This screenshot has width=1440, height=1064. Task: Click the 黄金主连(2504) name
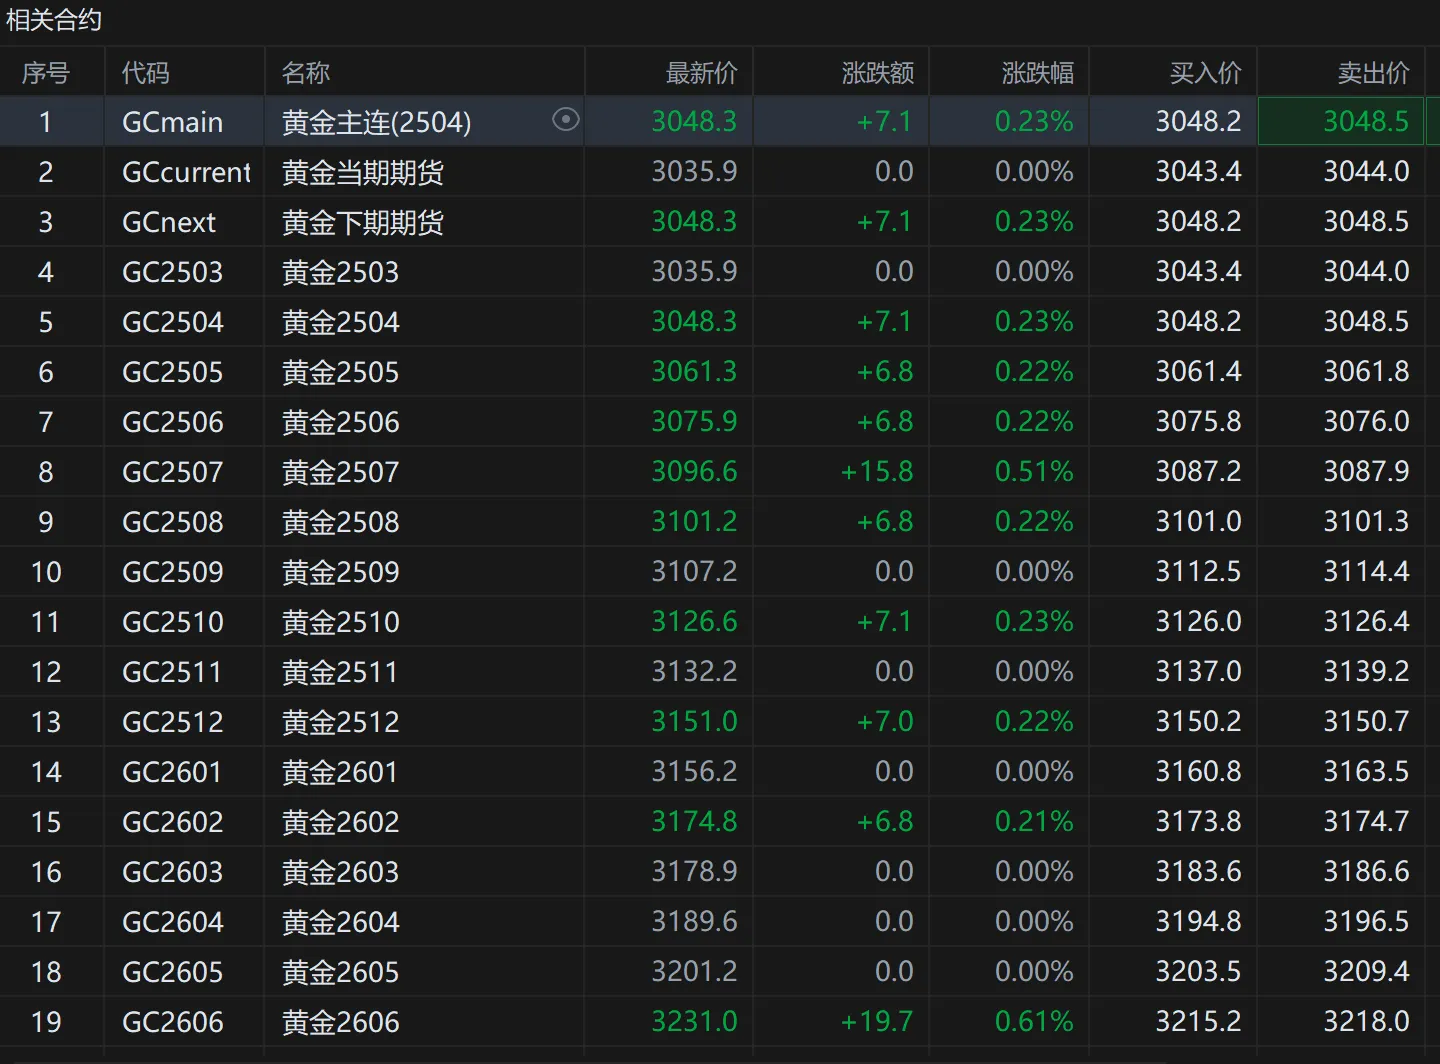pyautogui.click(x=377, y=122)
